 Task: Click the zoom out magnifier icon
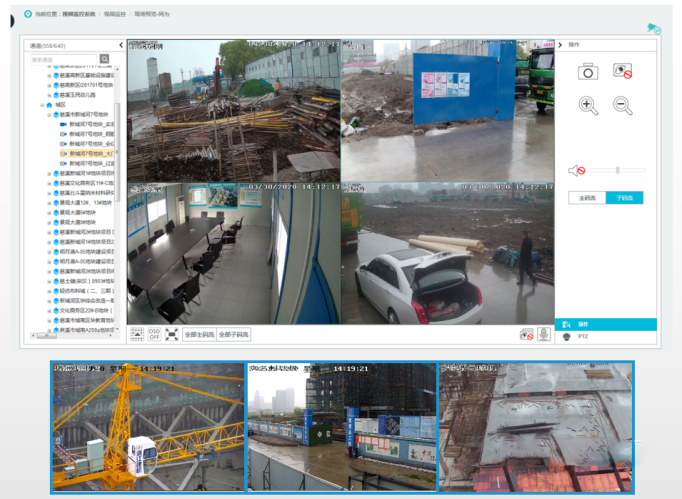pyautogui.click(x=622, y=105)
